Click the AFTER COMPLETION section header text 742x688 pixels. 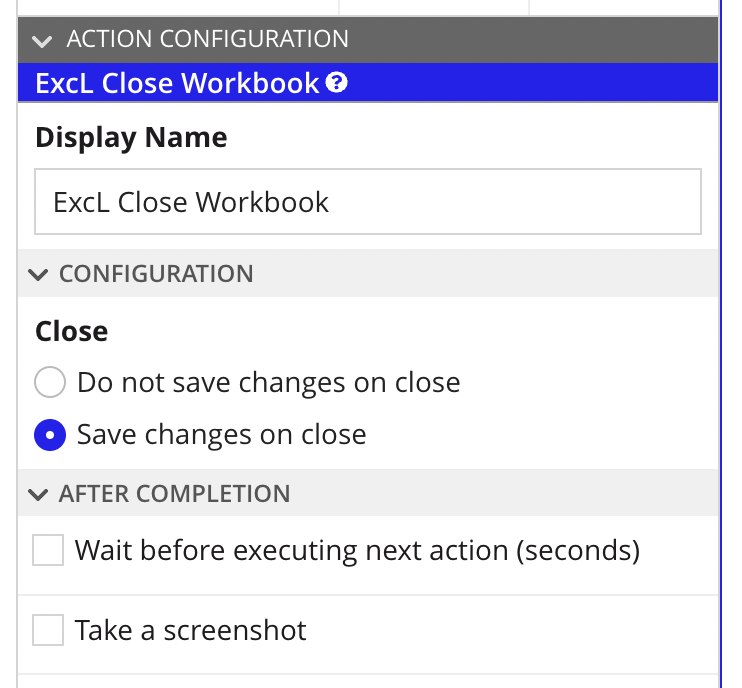[175, 494]
